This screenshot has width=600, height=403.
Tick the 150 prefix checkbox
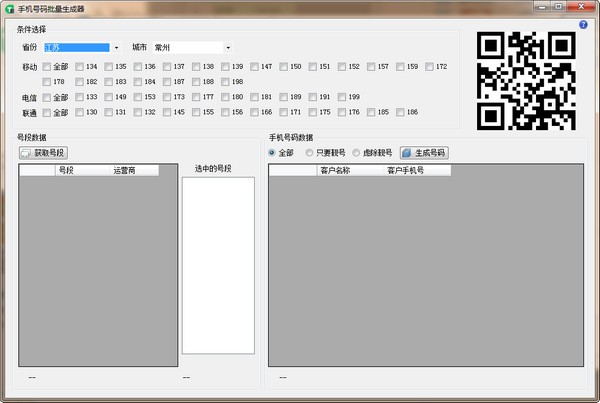(x=283, y=67)
